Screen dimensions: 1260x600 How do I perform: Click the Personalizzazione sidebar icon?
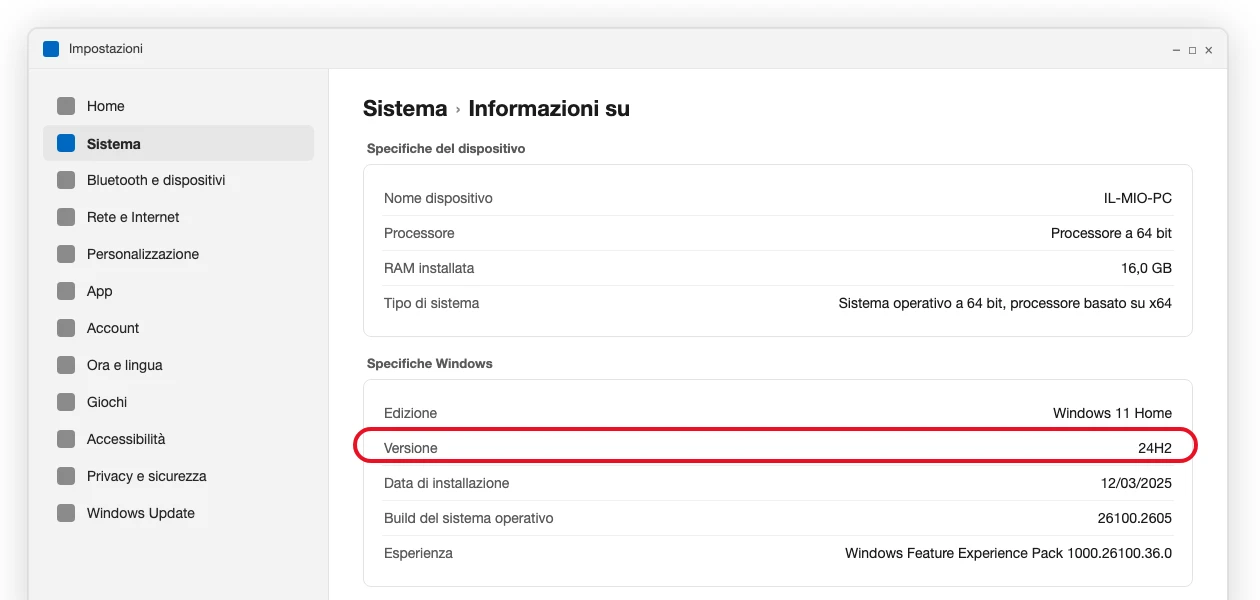tap(66, 254)
